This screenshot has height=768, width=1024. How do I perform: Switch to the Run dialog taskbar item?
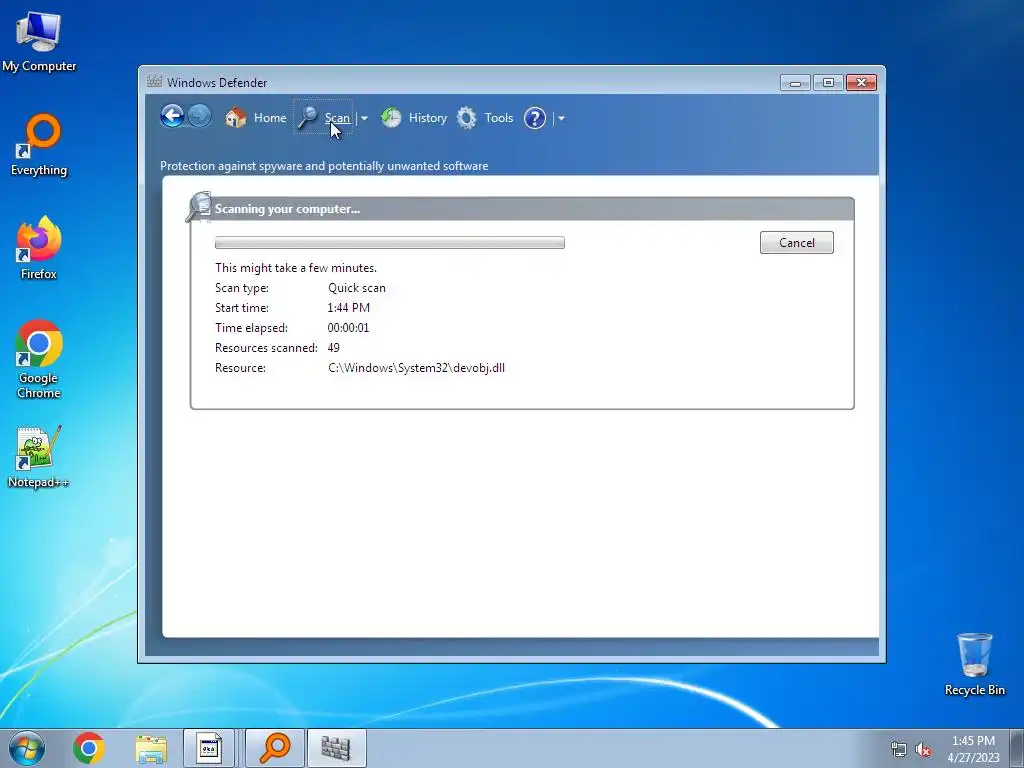click(209, 748)
